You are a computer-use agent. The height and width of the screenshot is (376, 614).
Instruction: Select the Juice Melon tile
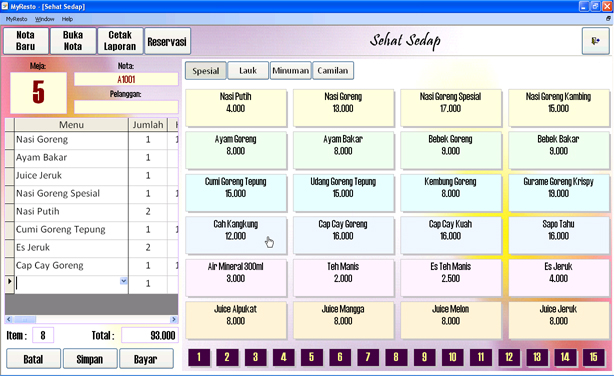(451, 320)
